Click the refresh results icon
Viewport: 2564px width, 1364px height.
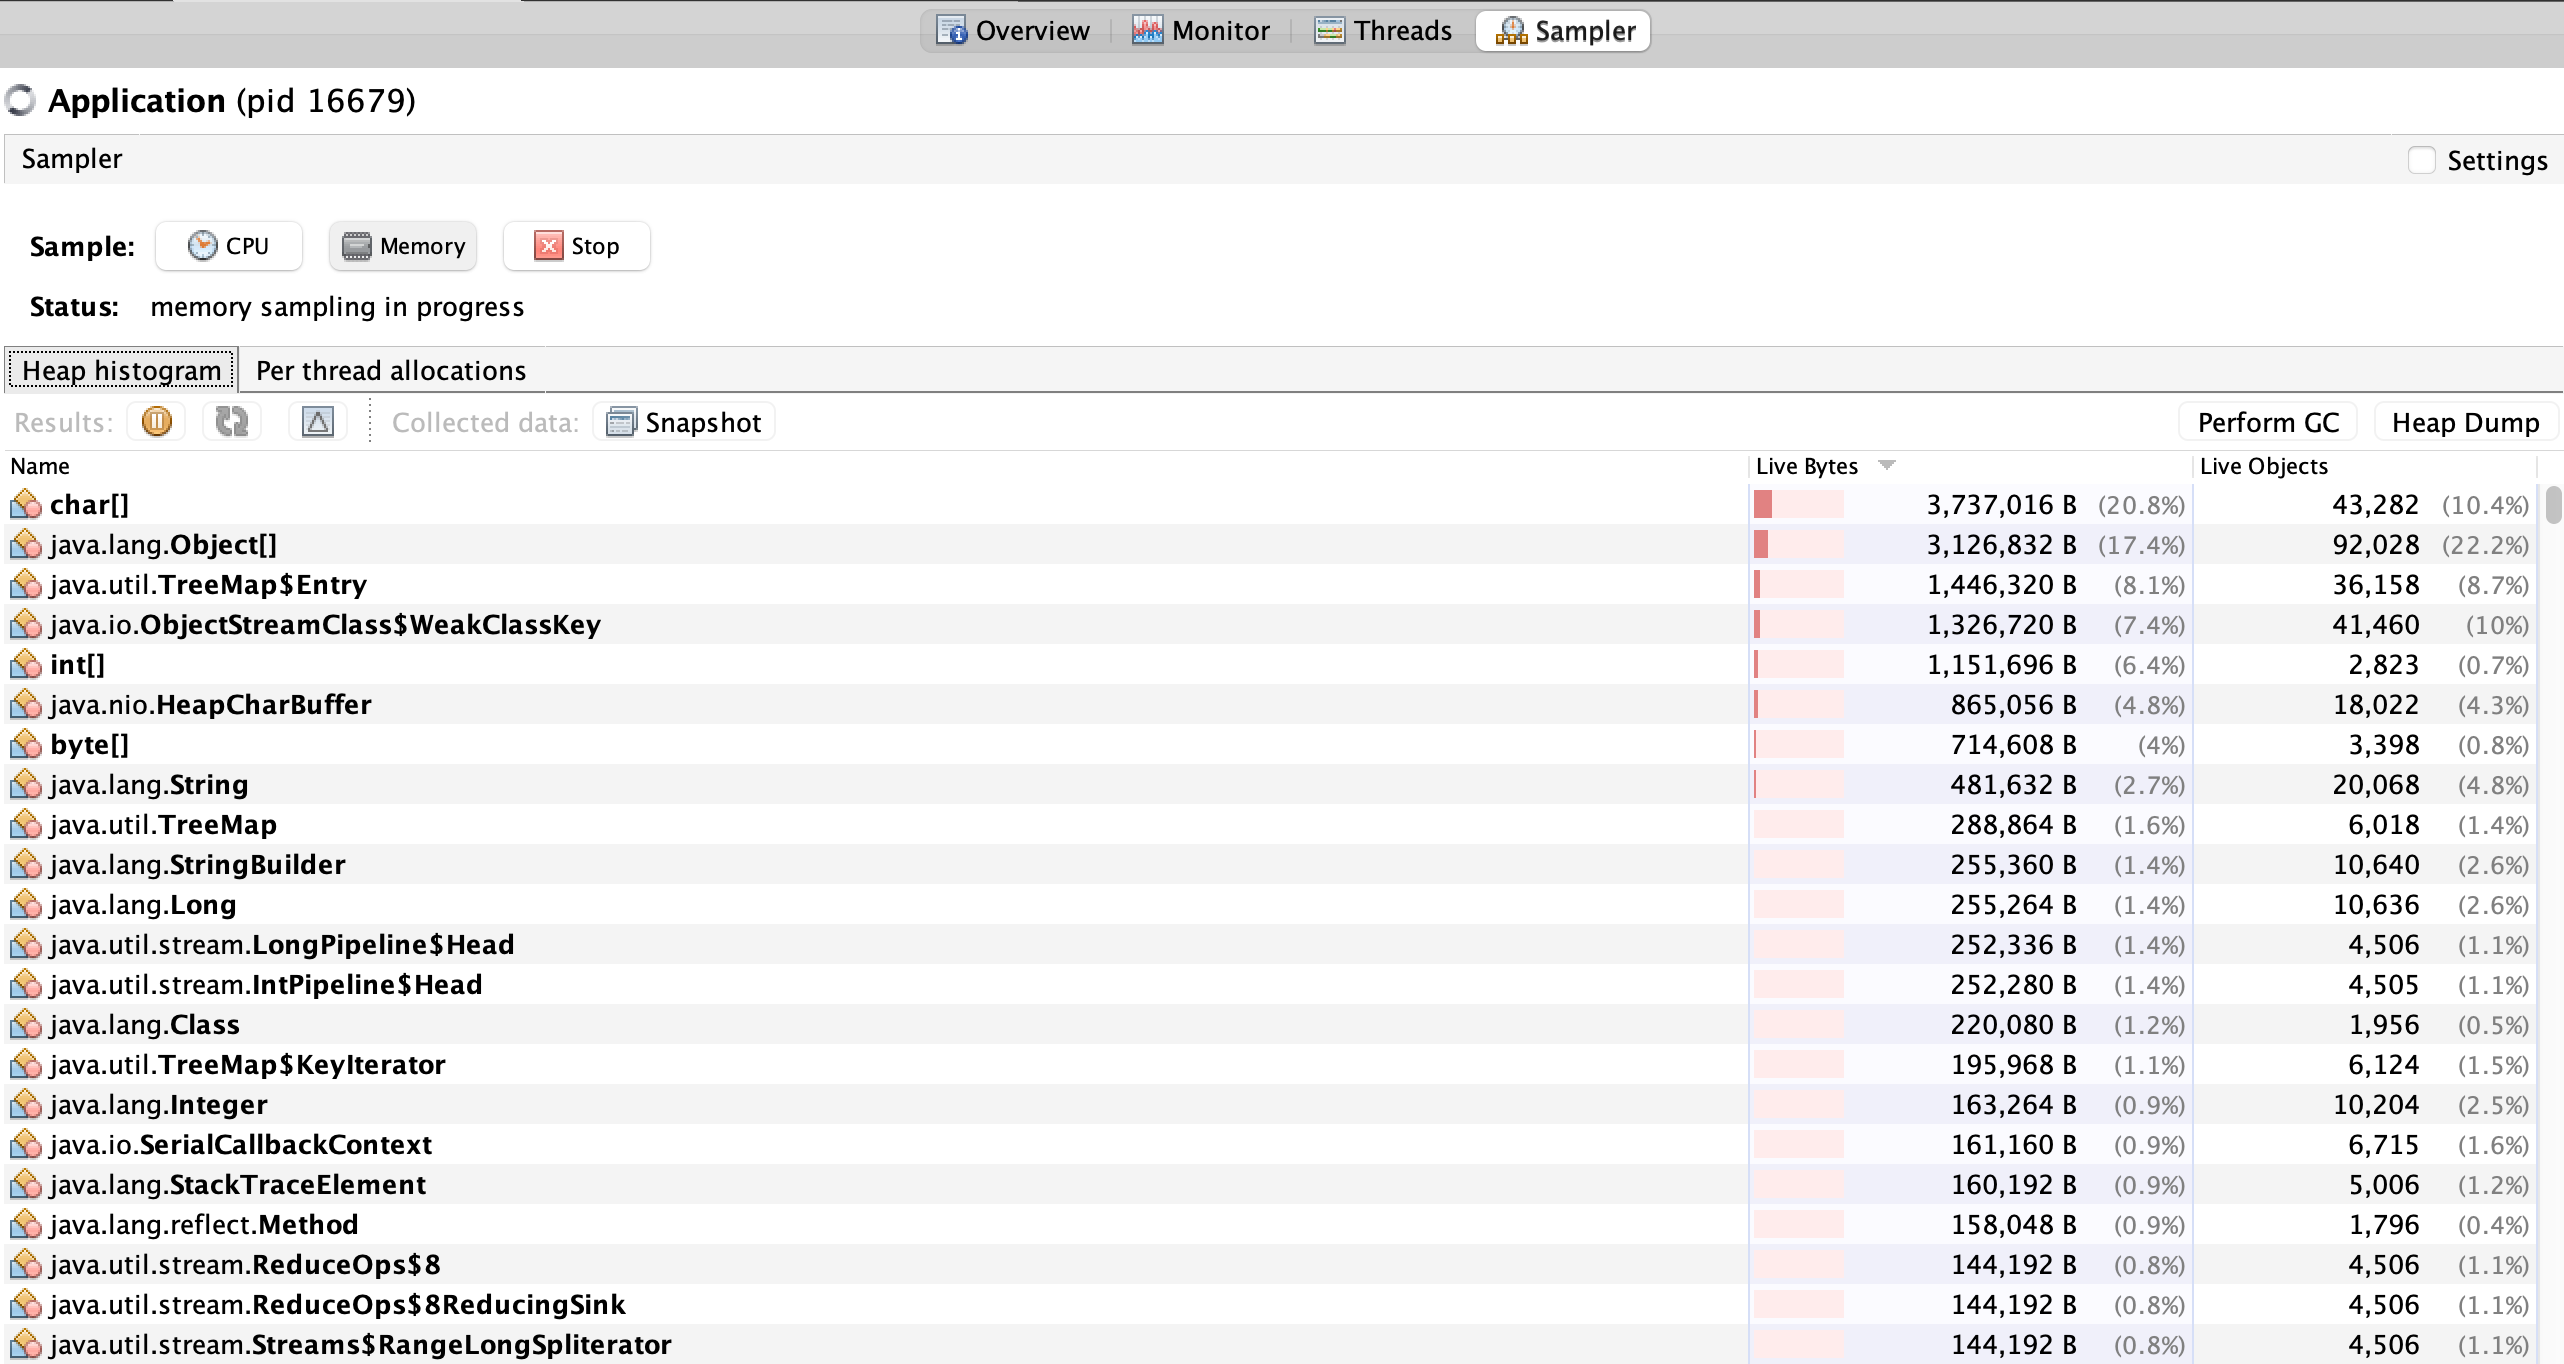(x=232, y=422)
